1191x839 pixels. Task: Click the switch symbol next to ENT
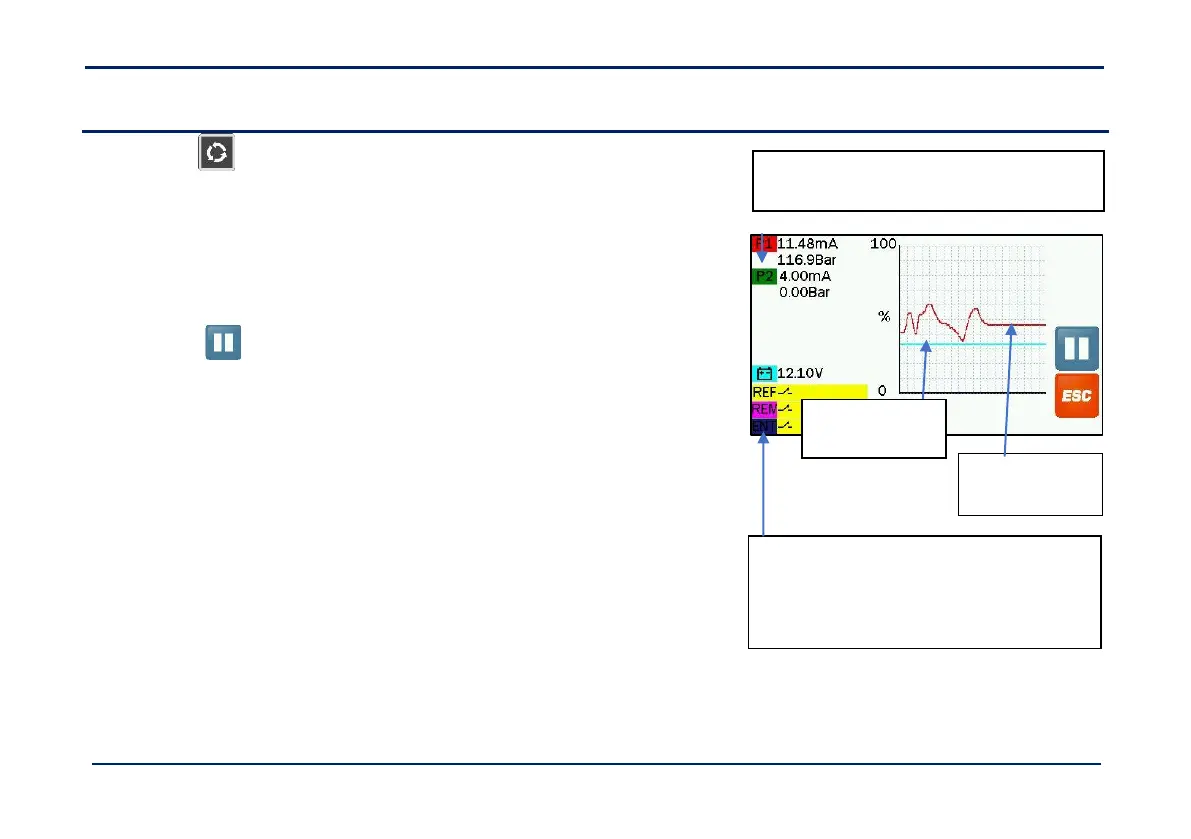coord(785,425)
